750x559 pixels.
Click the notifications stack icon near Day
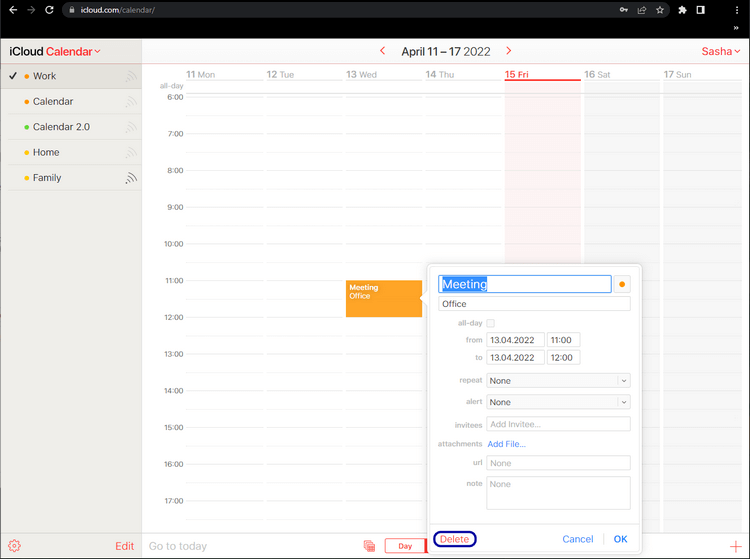coord(369,546)
